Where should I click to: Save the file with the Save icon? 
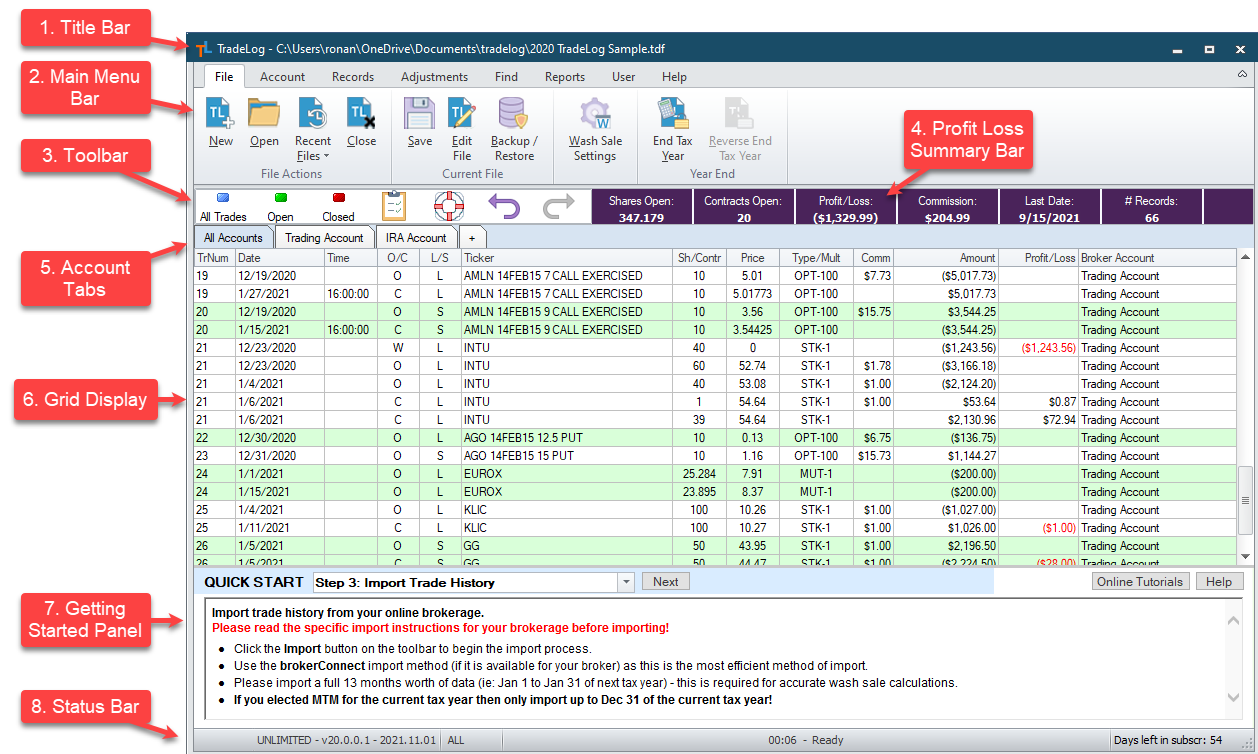pos(420,122)
